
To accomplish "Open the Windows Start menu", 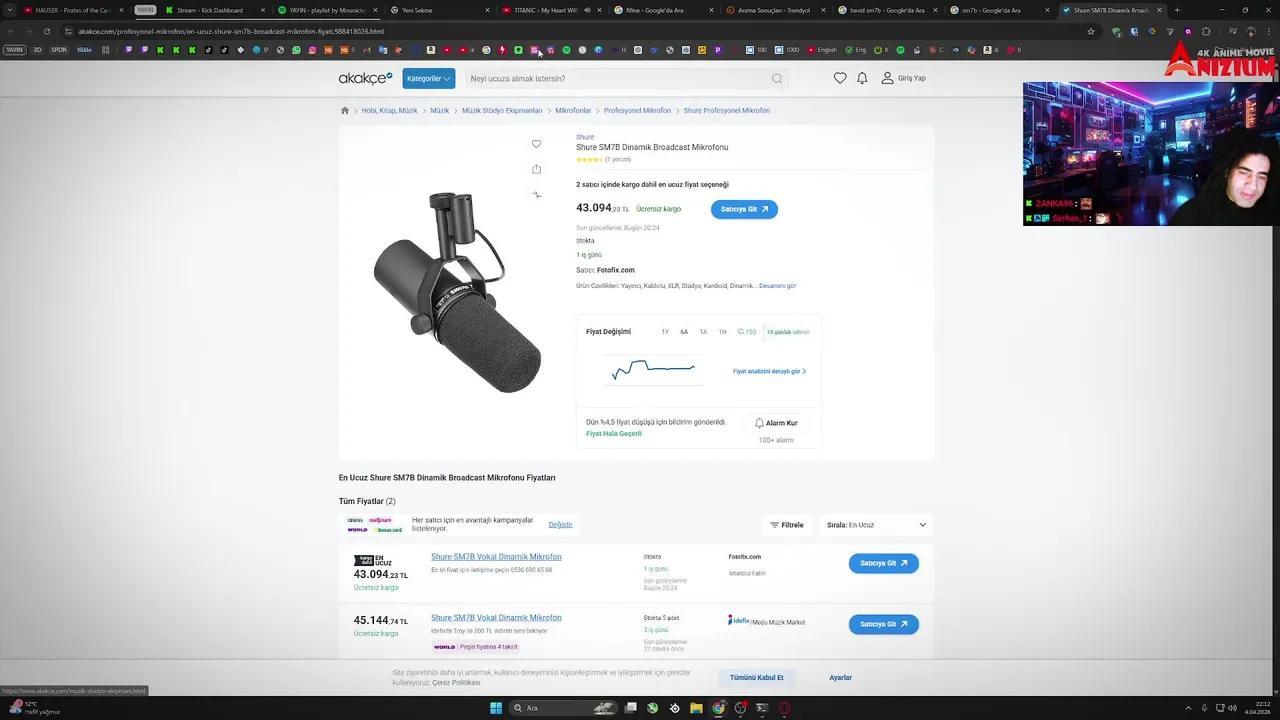I will pos(496,708).
